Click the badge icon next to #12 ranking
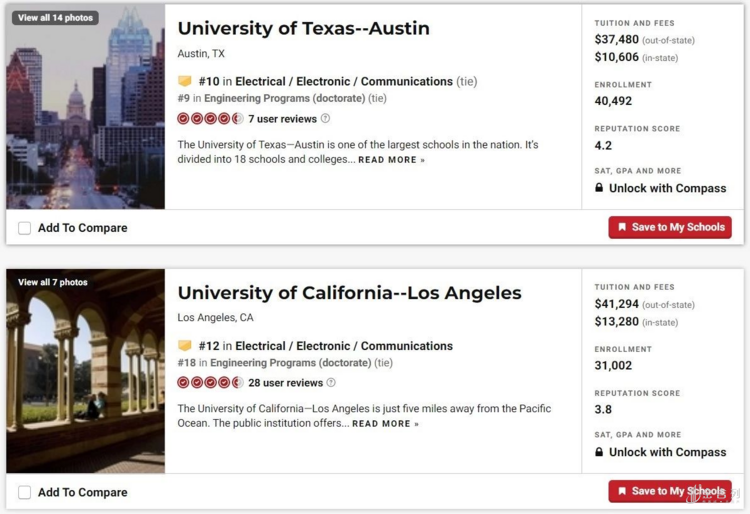 [x=184, y=346]
